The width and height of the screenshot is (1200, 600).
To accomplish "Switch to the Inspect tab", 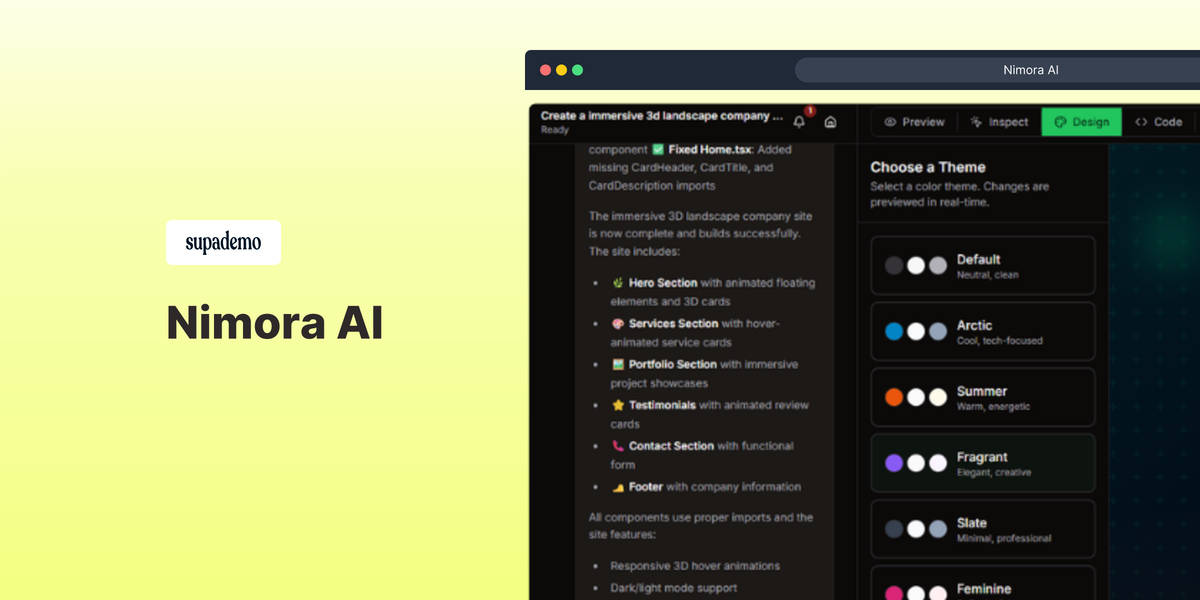I will [x=999, y=122].
